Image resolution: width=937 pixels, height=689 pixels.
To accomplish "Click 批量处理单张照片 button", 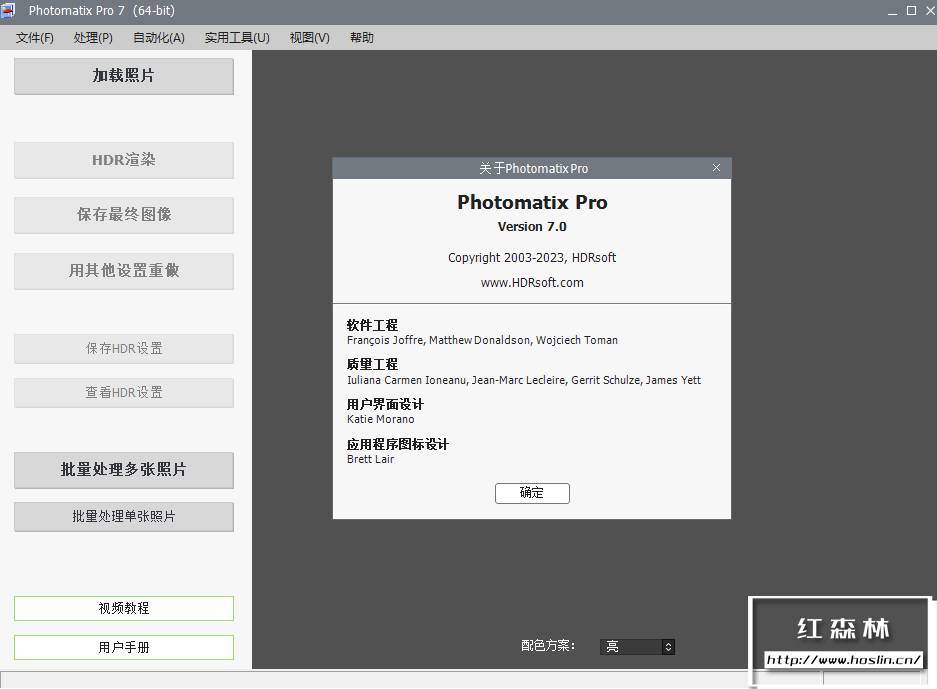I will [x=124, y=516].
